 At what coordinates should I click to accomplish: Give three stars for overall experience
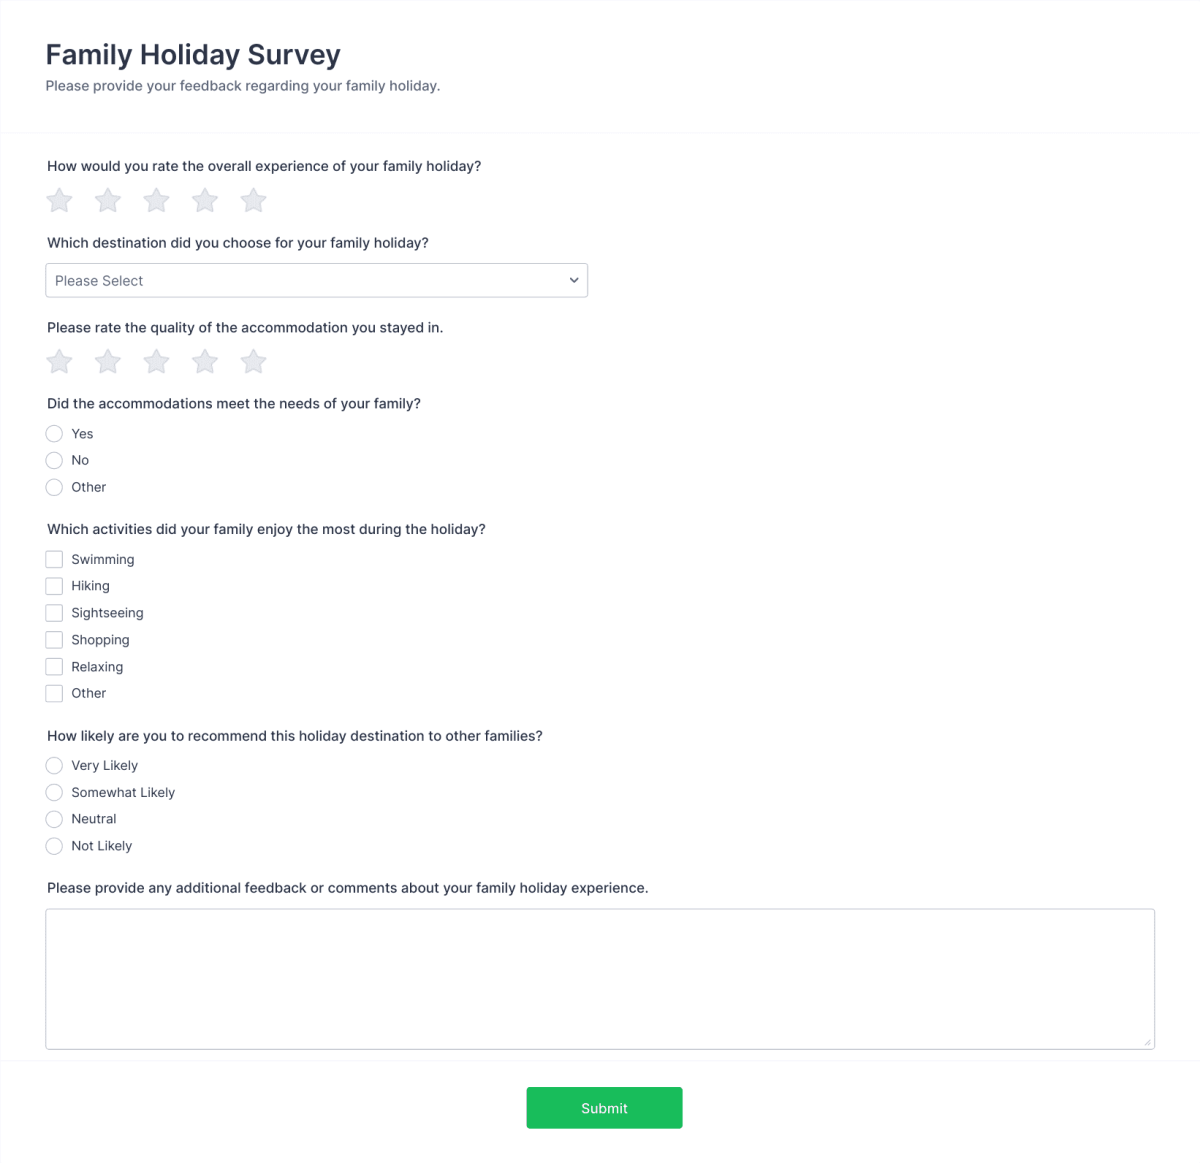pyautogui.click(x=156, y=200)
